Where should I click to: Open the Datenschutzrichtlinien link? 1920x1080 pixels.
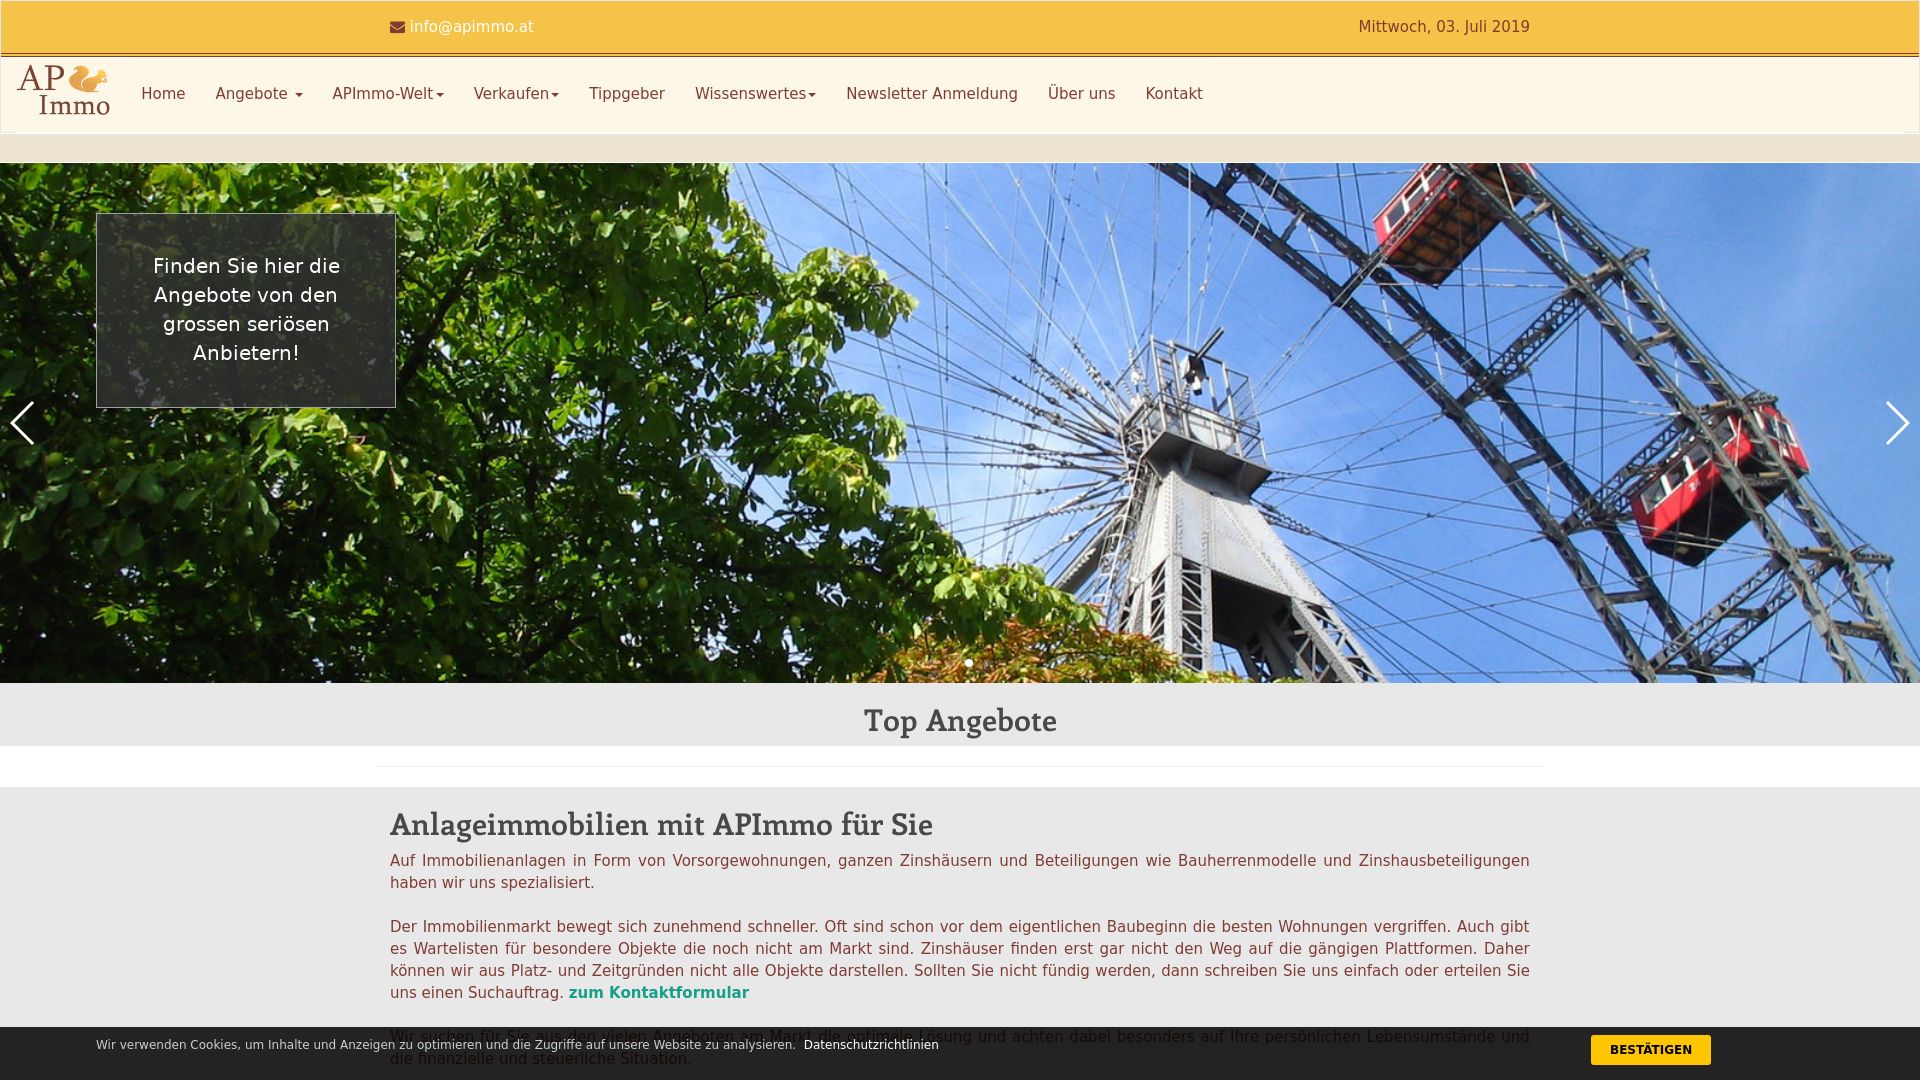coord(871,1045)
